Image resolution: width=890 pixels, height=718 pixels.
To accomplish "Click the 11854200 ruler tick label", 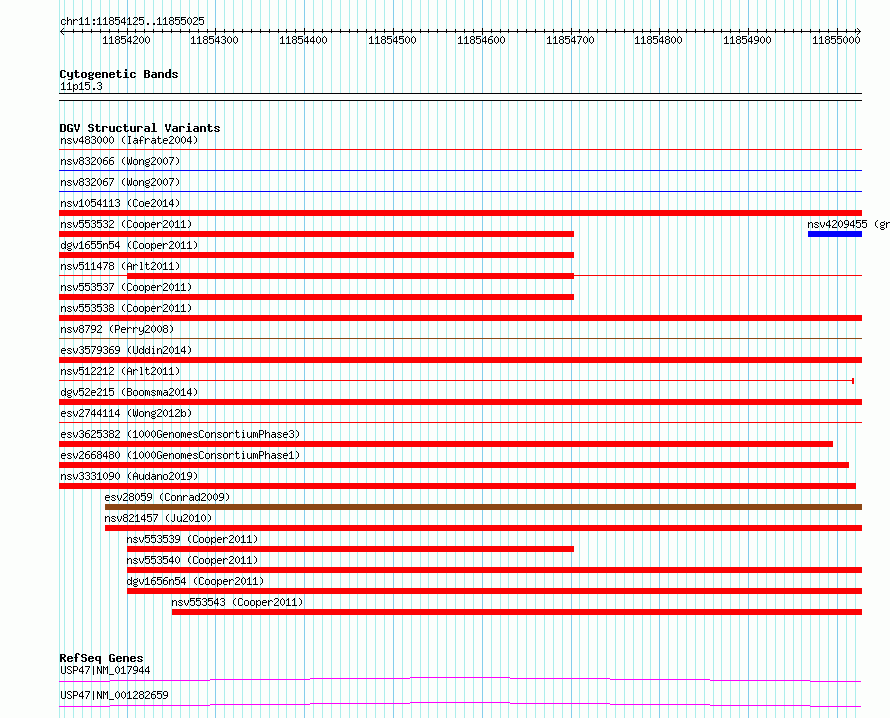I will [126, 40].
